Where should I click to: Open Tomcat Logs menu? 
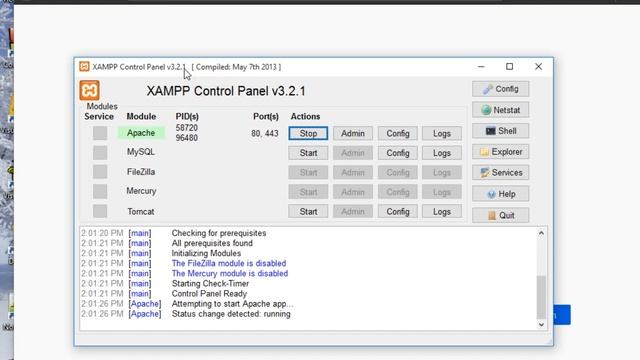[442, 211]
